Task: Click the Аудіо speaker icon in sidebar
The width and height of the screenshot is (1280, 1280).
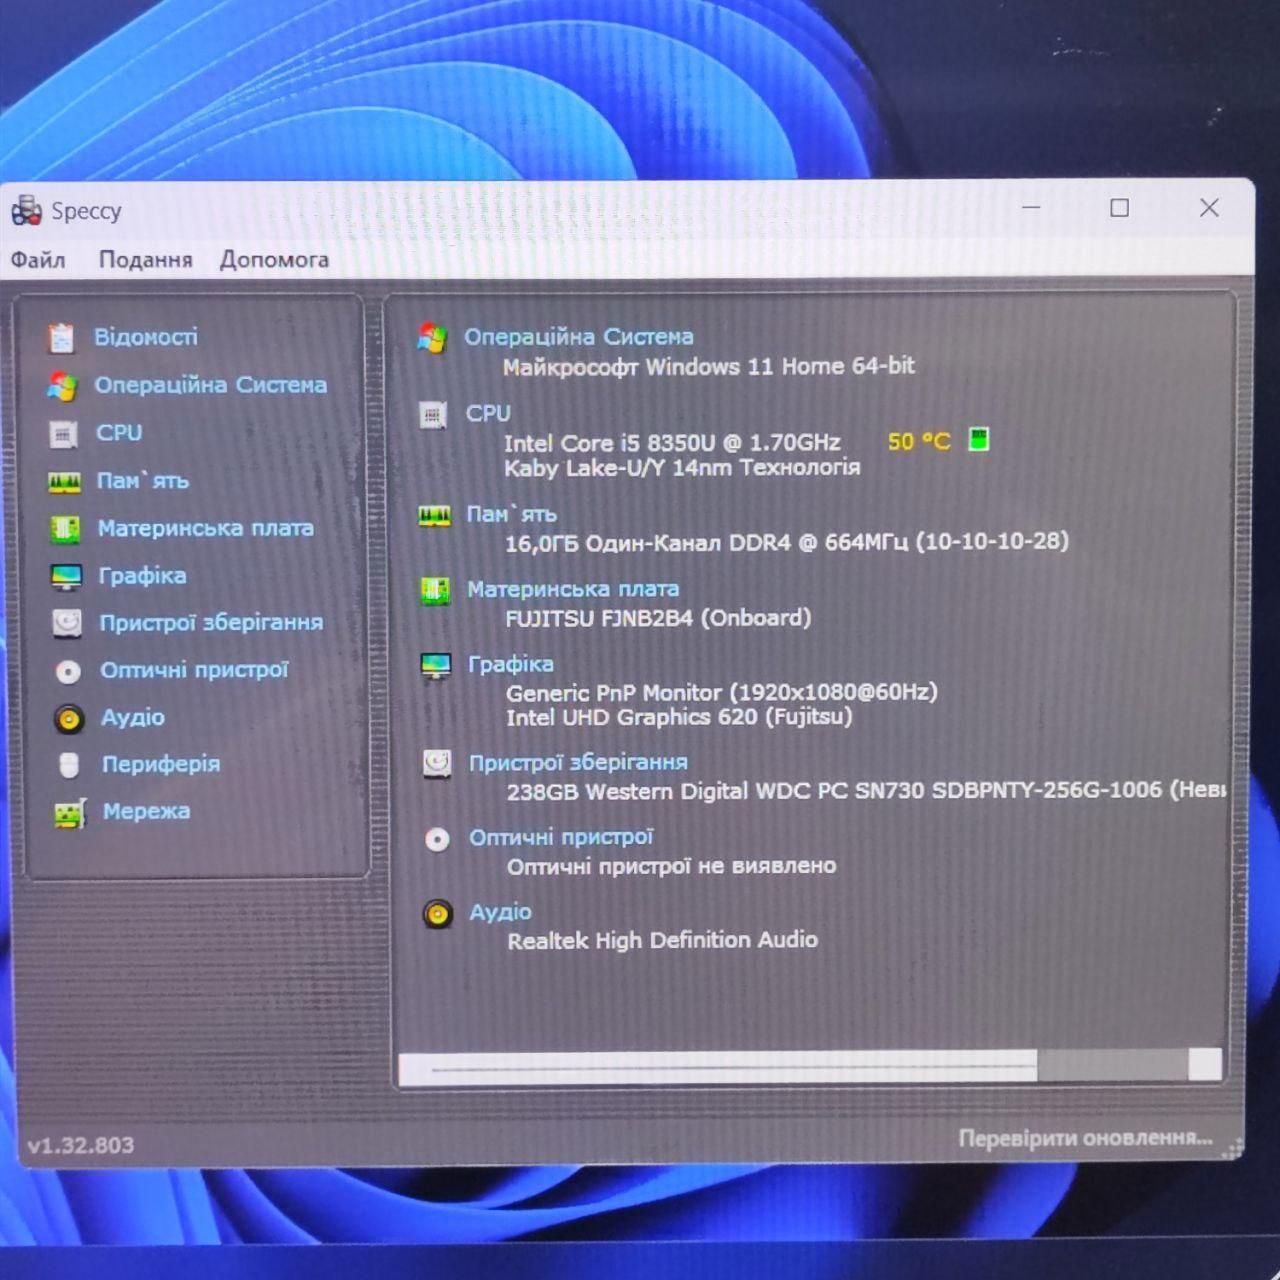Action: tap(69, 718)
